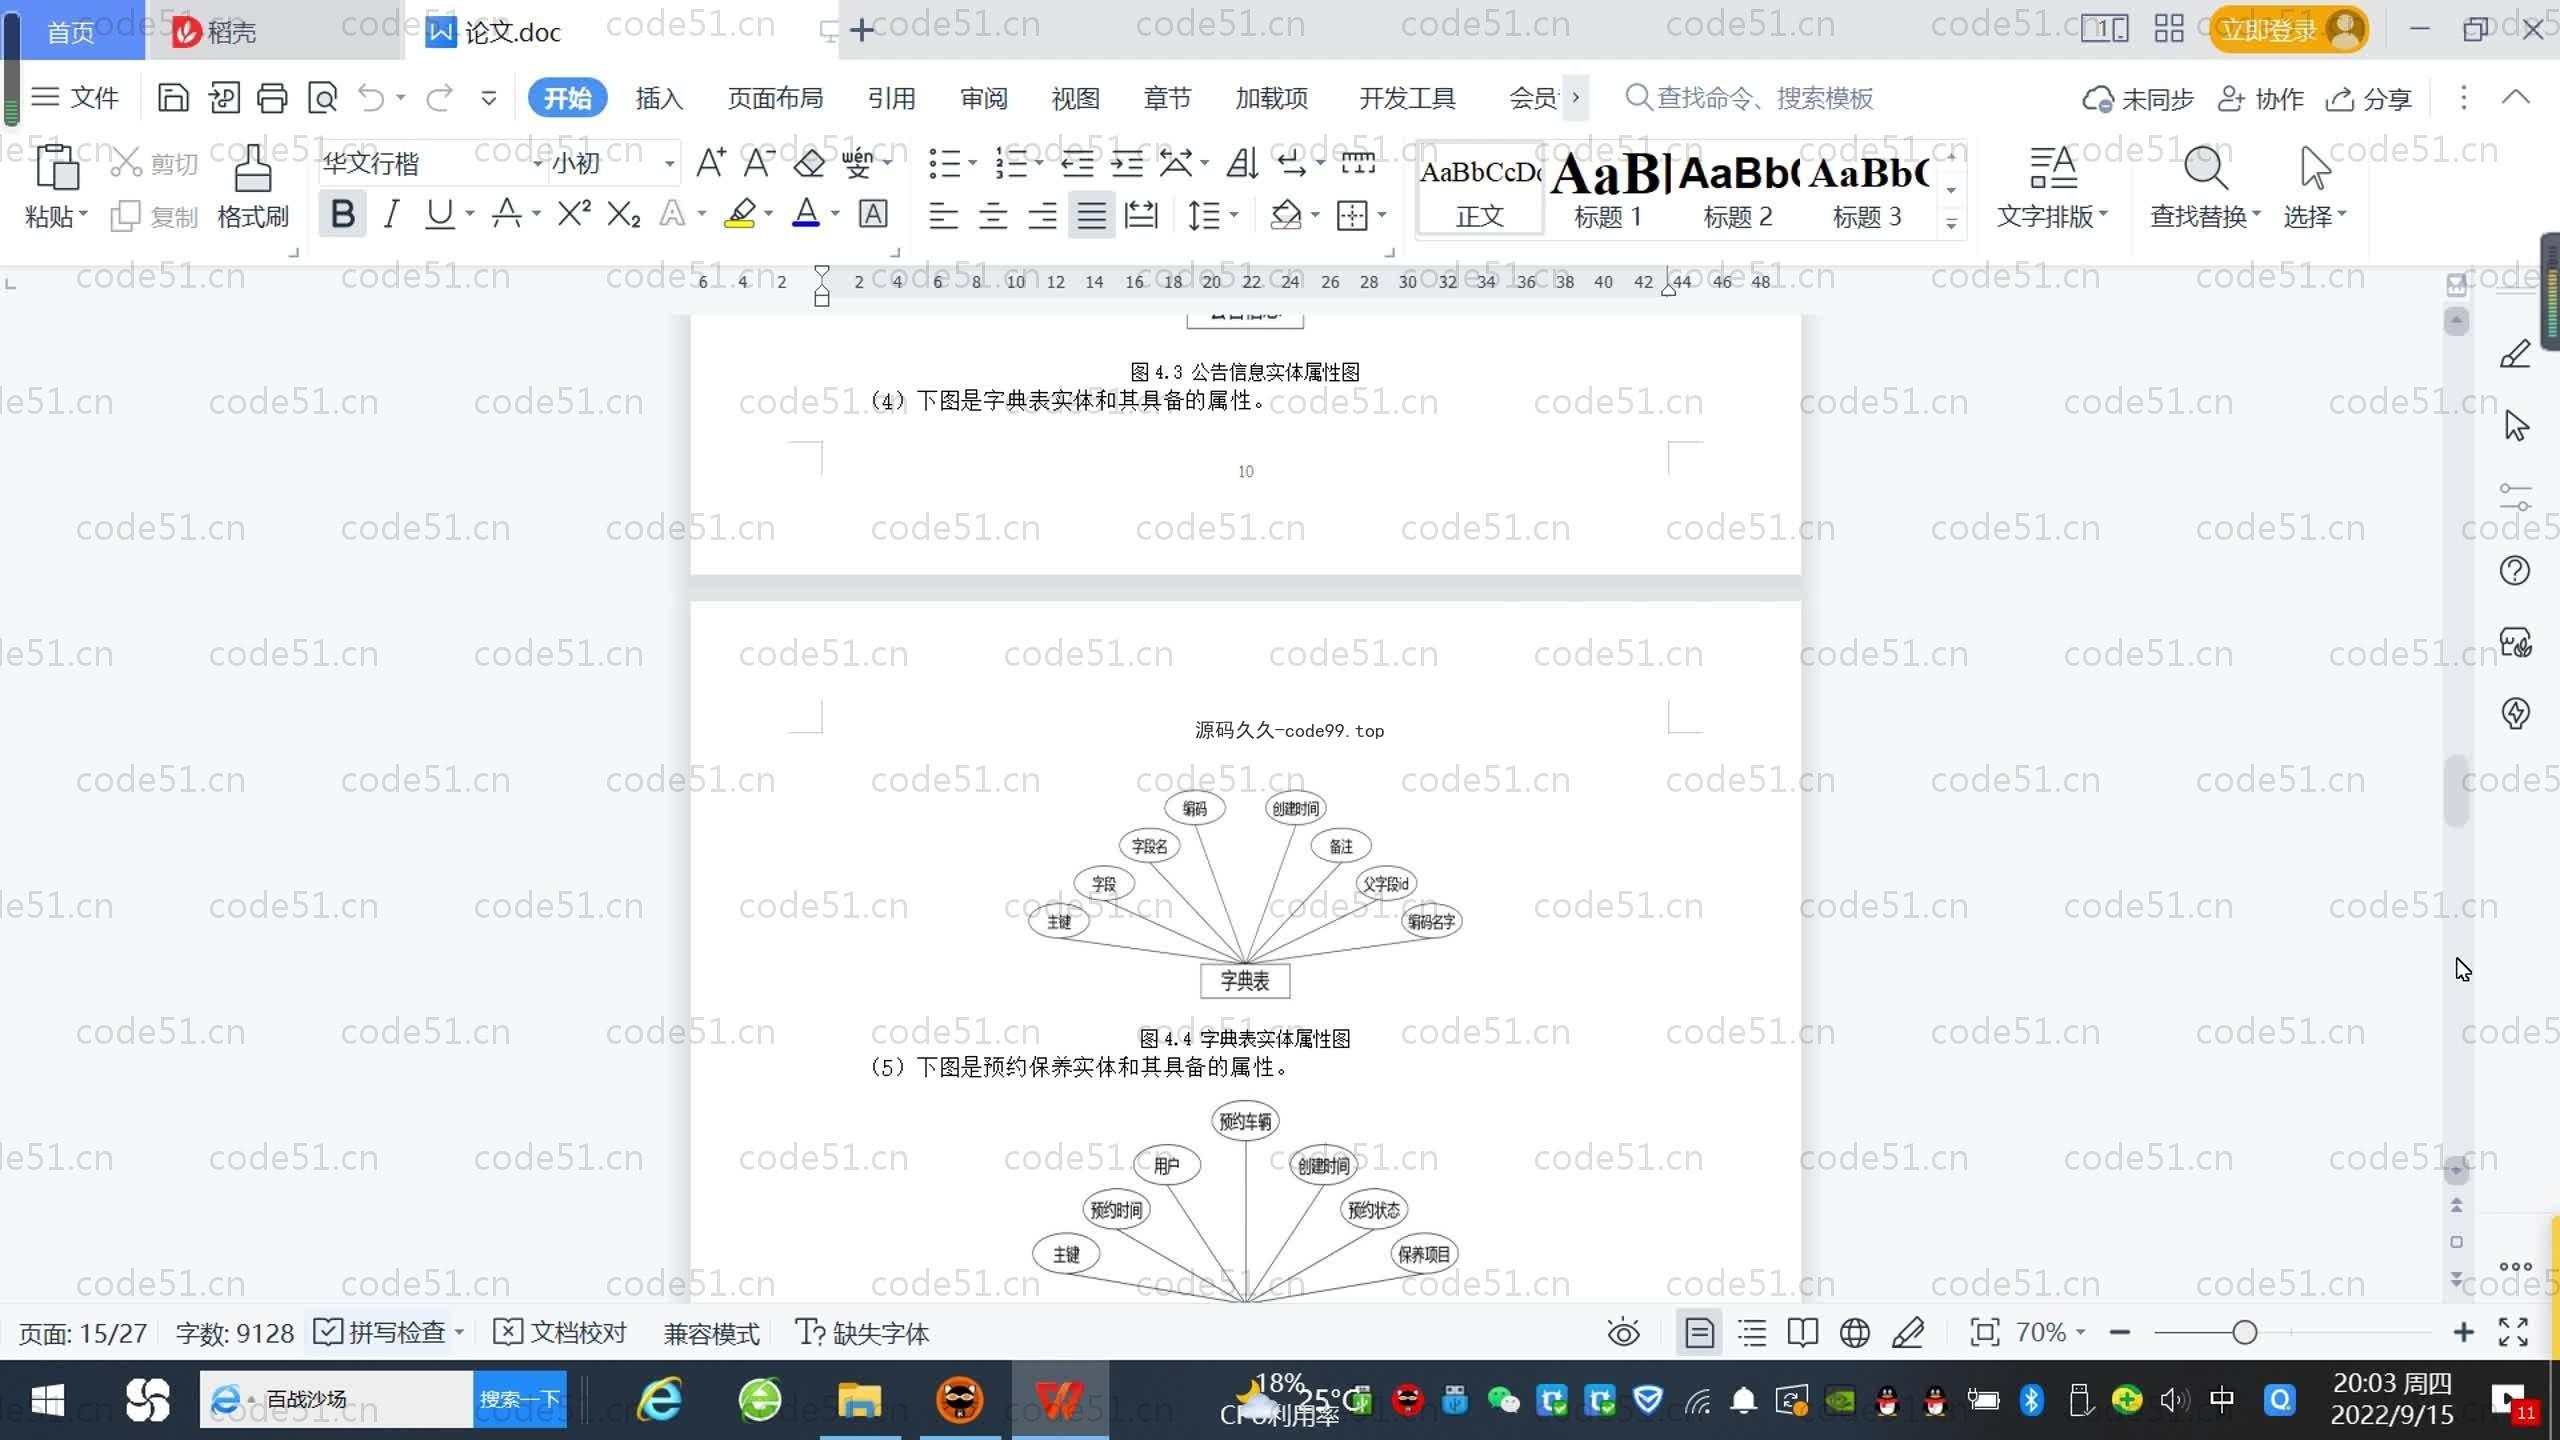This screenshot has width=2560, height=1440.
Task: Toggle Italic formatting
Action: [x=391, y=214]
